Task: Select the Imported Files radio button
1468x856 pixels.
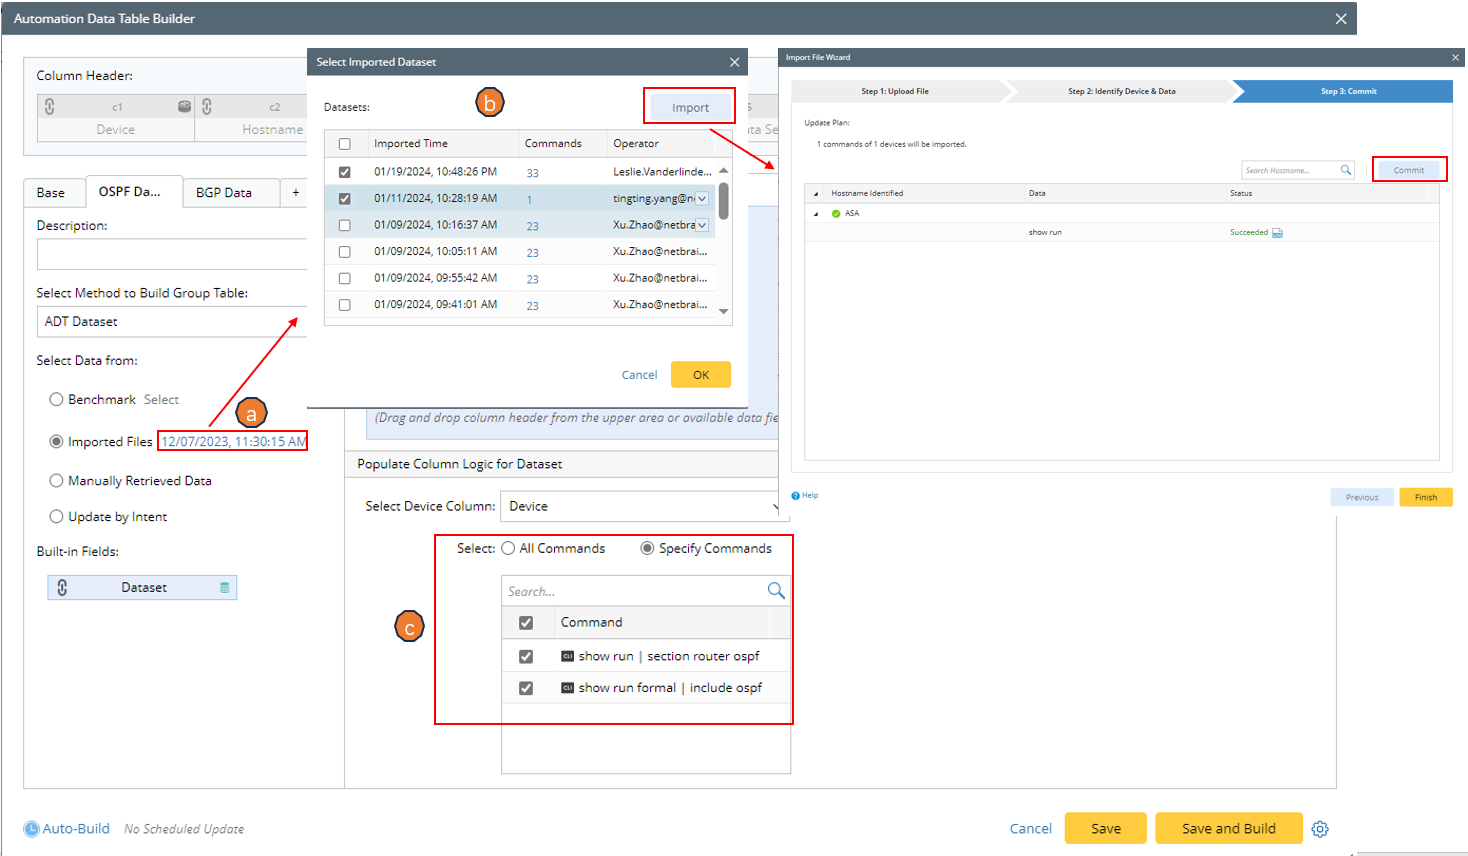Action: coord(57,441)
